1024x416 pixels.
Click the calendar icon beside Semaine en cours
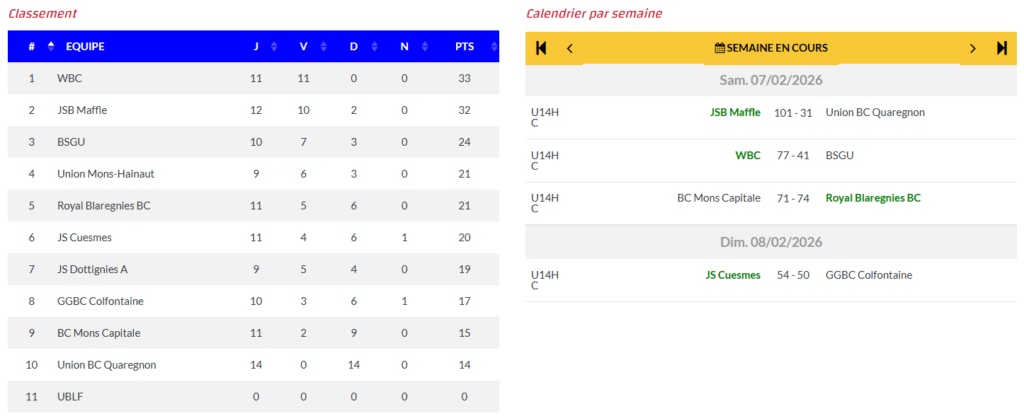coord(719,48)
